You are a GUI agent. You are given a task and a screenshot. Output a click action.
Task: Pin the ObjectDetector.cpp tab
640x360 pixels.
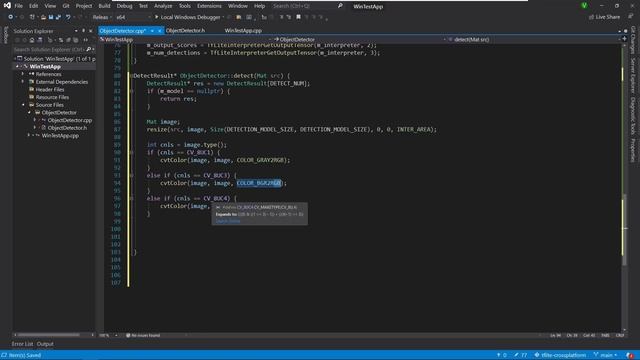click(x=152, y=31)
